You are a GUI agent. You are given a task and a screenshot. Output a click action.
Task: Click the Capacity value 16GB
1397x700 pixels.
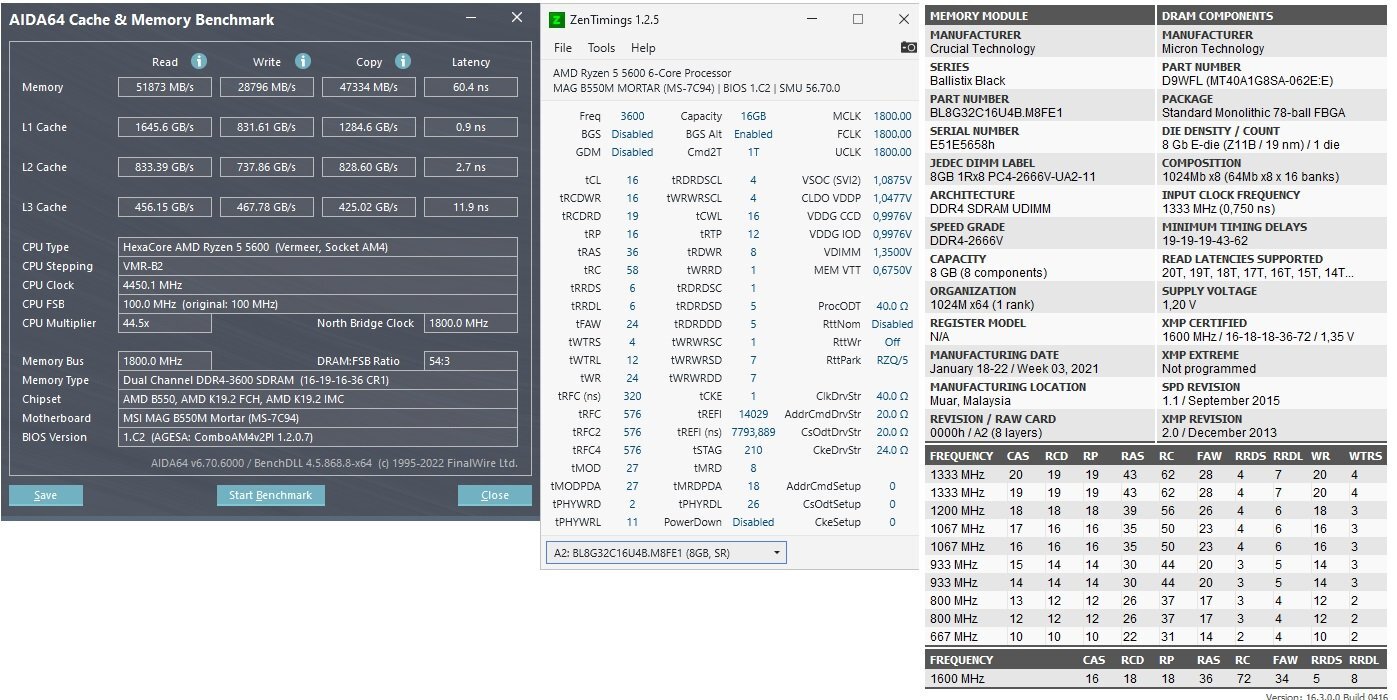pyautogui.click(x=752, y=116)
